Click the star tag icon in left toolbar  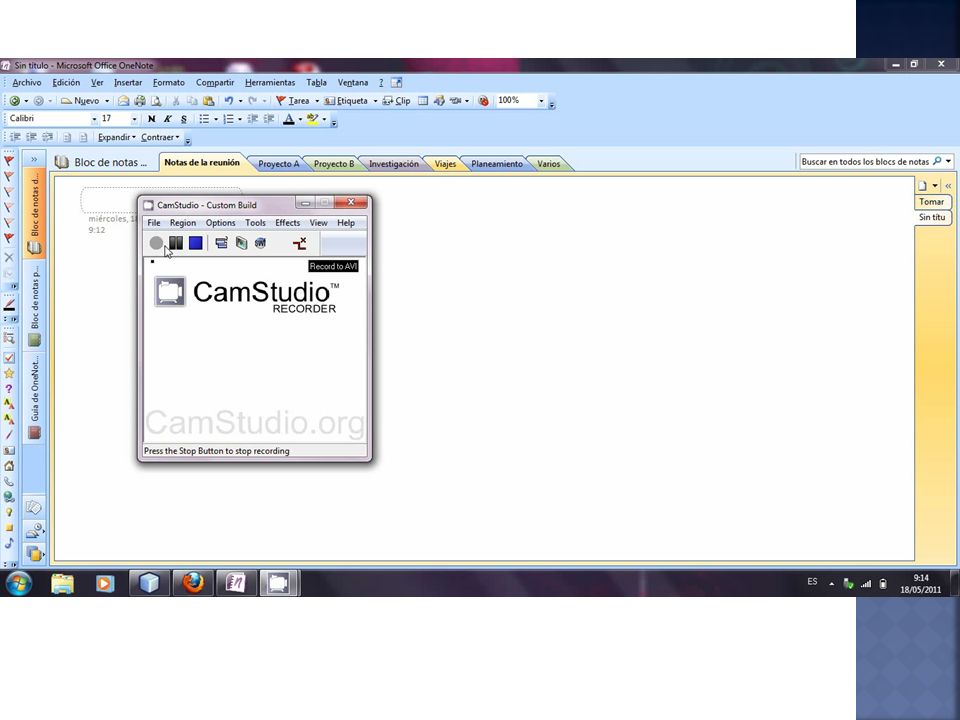point(9,373)
